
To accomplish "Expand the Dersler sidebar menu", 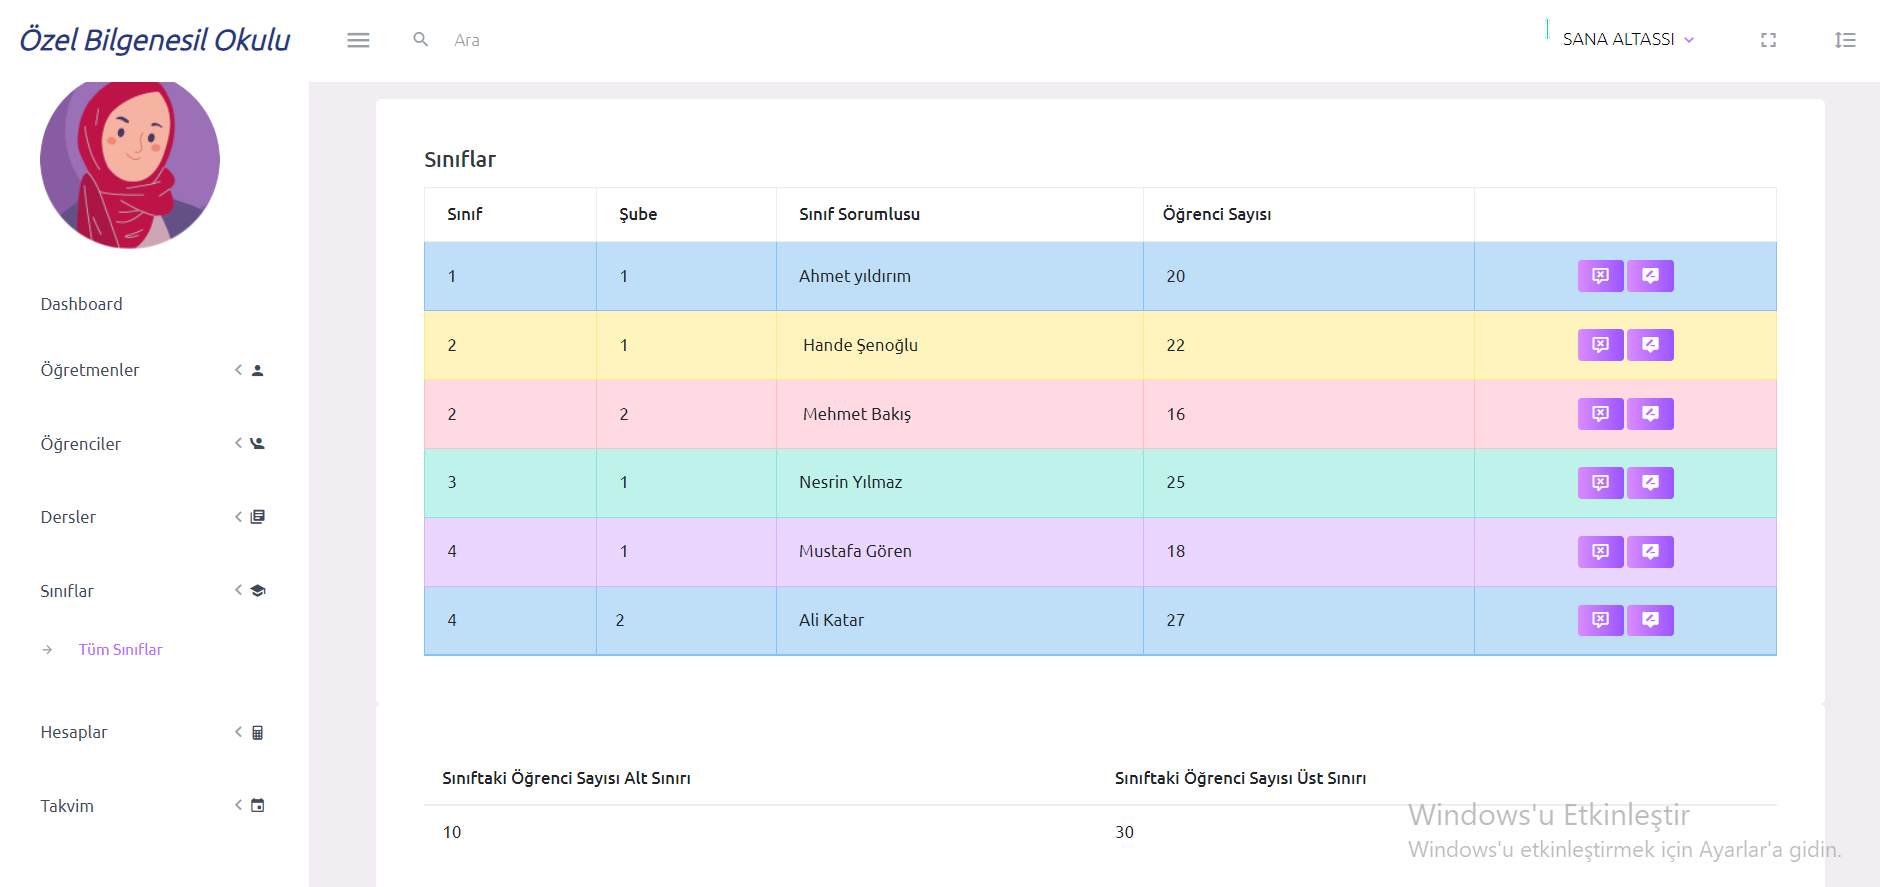I will (x=152, y=517).
